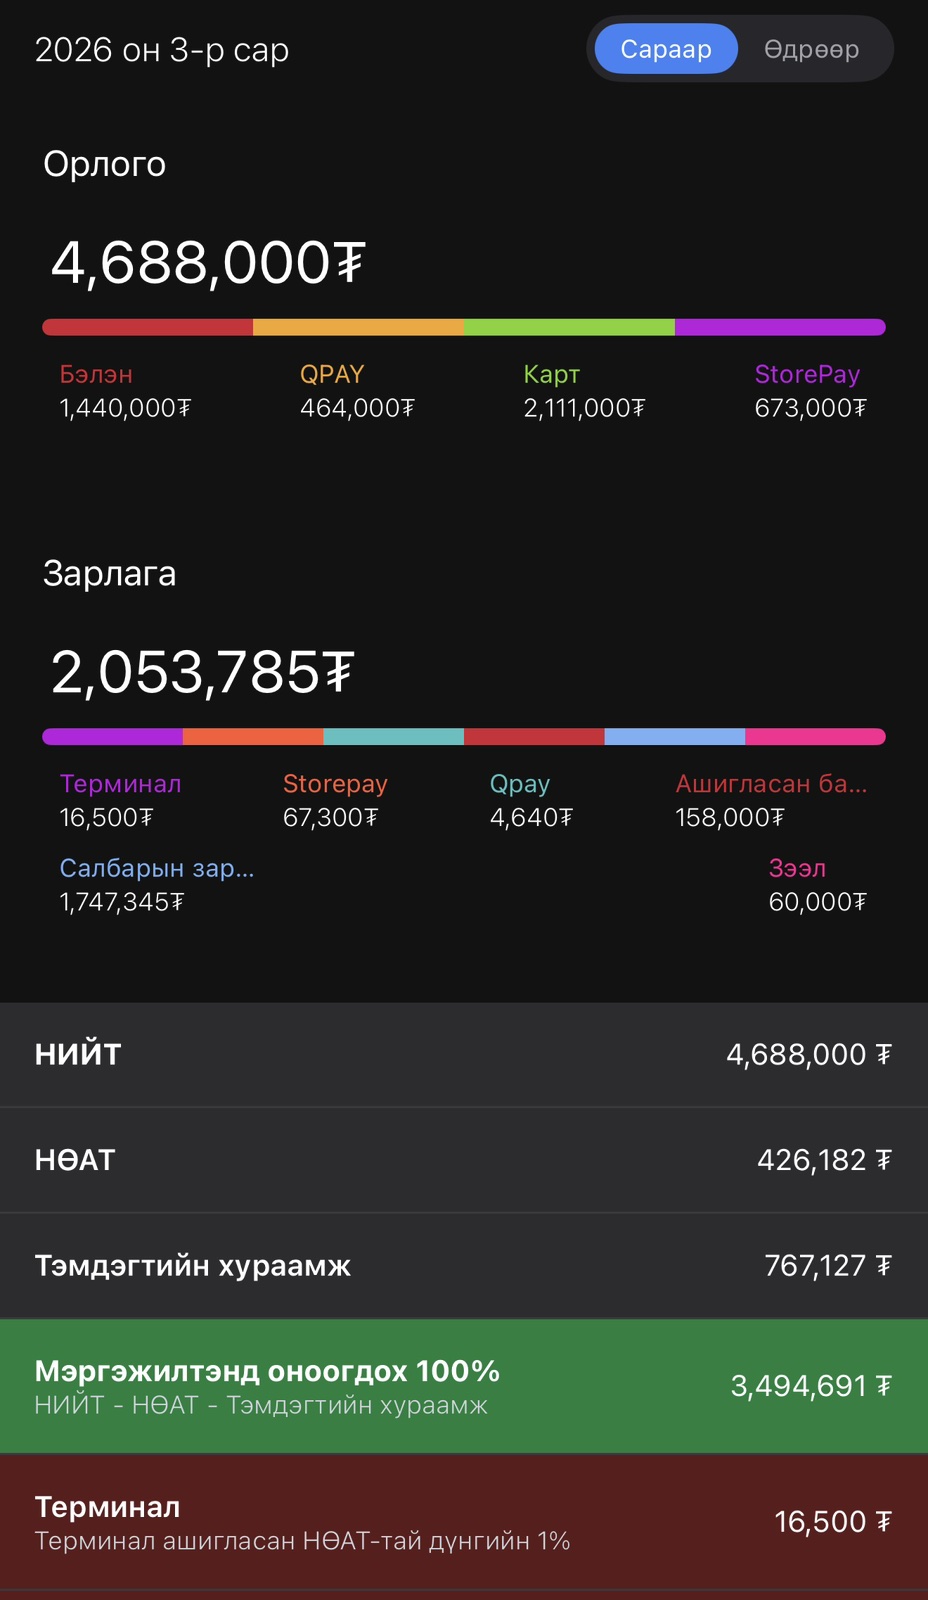Tap the 2026 он 3-р сар date header
The image size is (928, 1600).
[x=162, y=49]
